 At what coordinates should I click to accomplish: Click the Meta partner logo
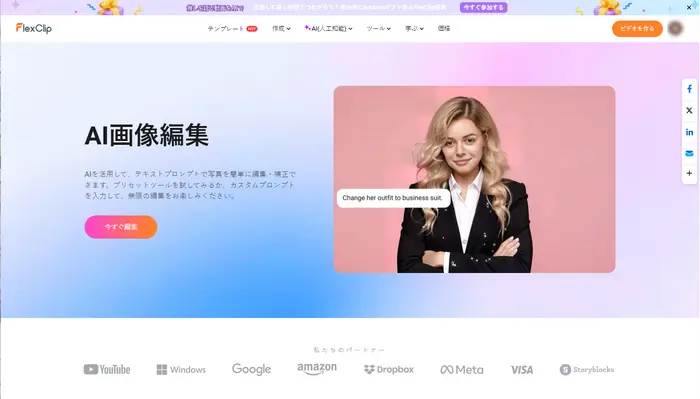point(462,370)
